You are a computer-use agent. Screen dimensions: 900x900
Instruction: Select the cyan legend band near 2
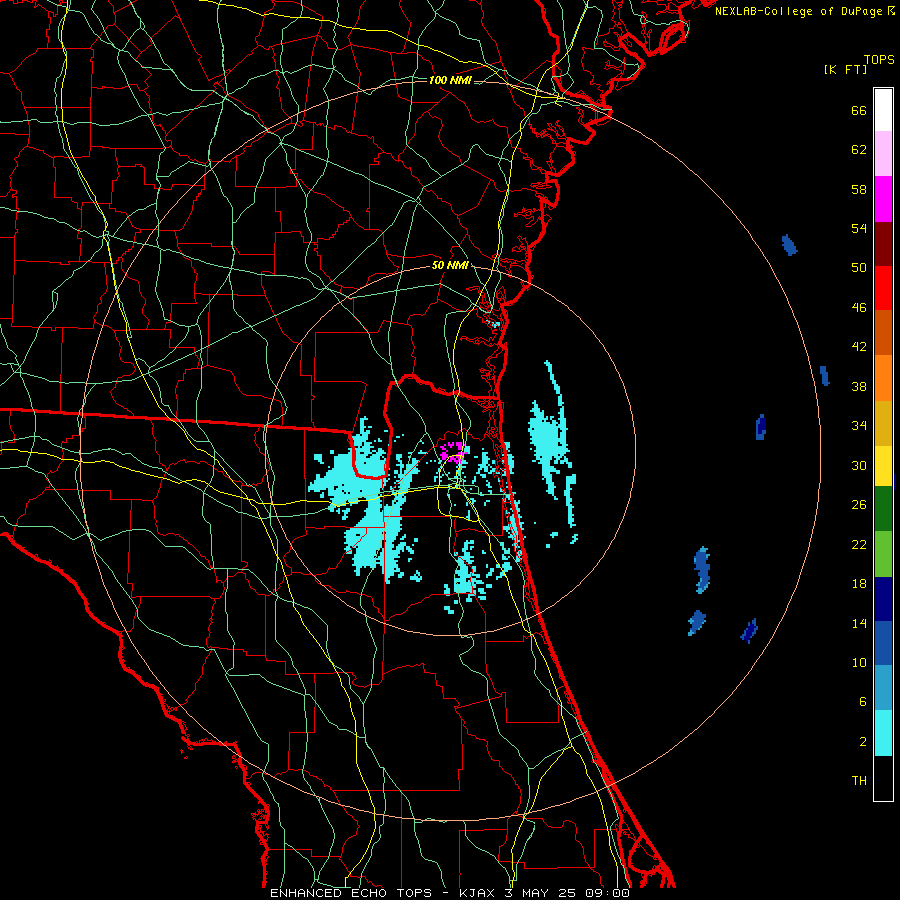(883, 733)
